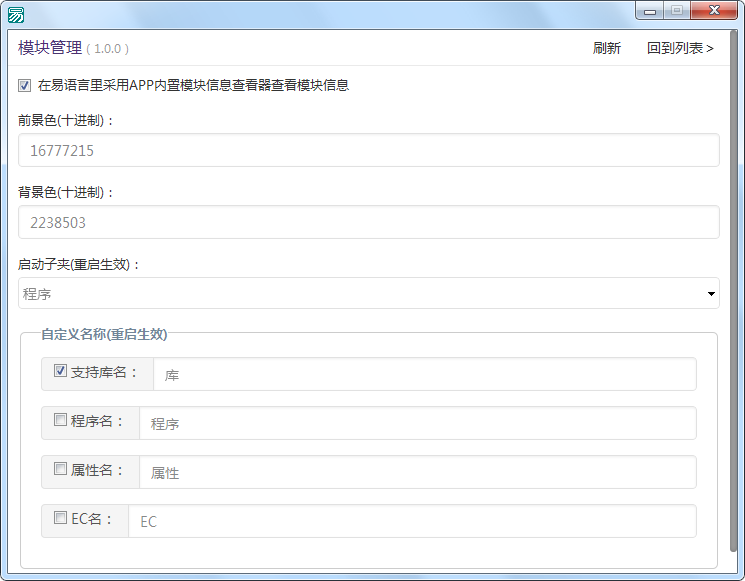Click the 自定义名称(重启生效) group label

(x=104, y=334)
